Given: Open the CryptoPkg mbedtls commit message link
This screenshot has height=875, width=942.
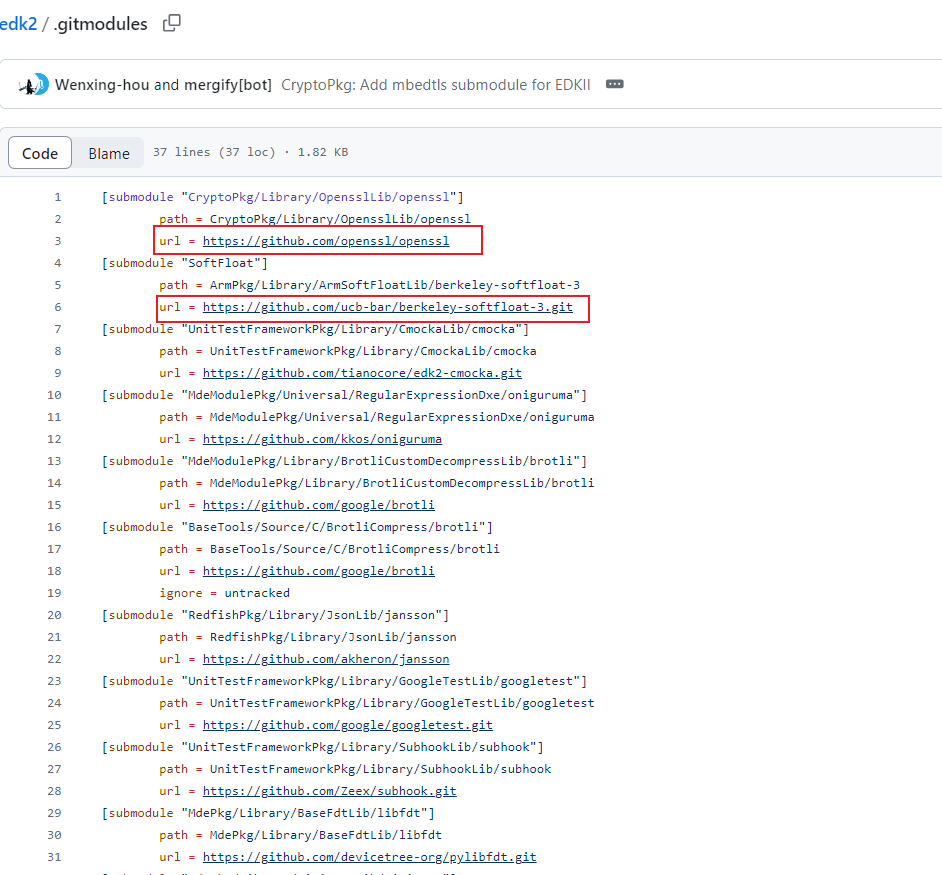Looking at the screenshot, I should [x=435, y=85].
